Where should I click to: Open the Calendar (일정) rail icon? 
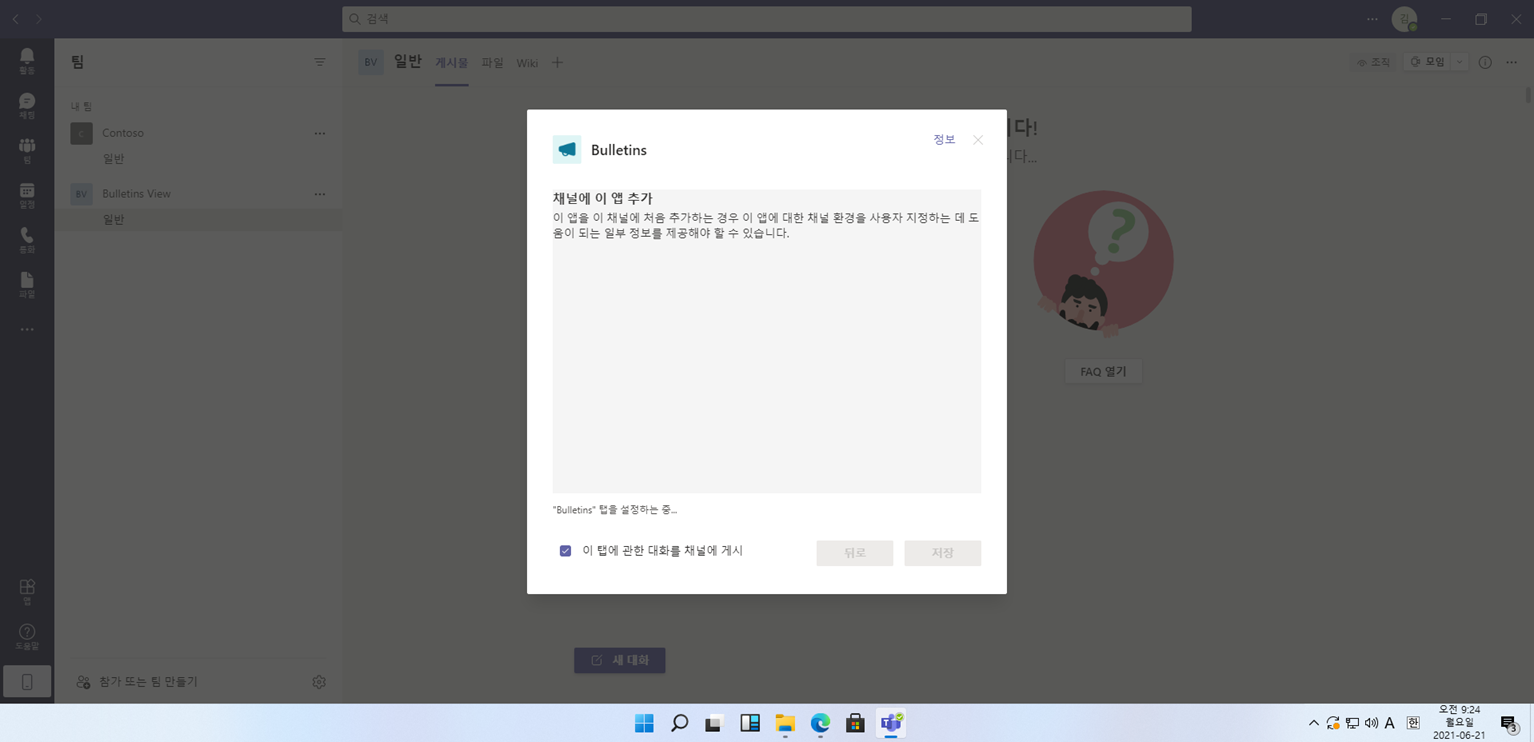(27, 195)
